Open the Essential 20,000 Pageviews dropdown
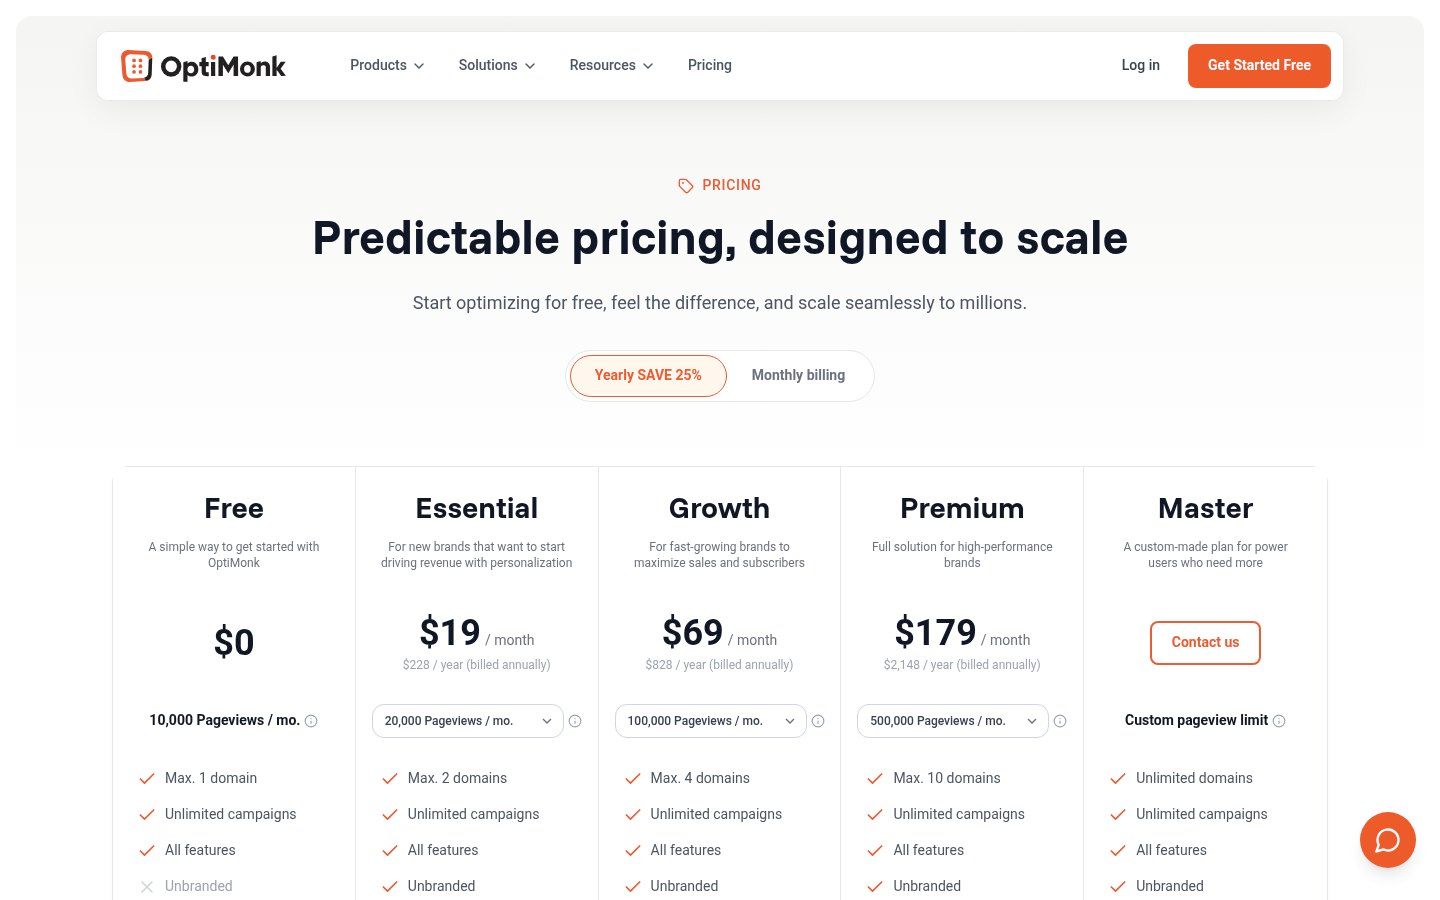Image resolution: width=1440 pixels, height=900 pixels. pos(467,721)
